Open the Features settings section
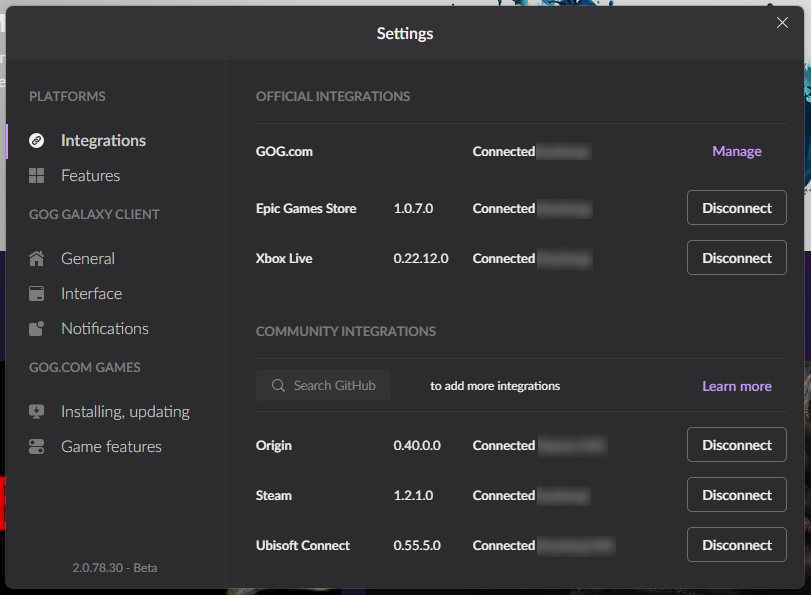 [91, 176]
